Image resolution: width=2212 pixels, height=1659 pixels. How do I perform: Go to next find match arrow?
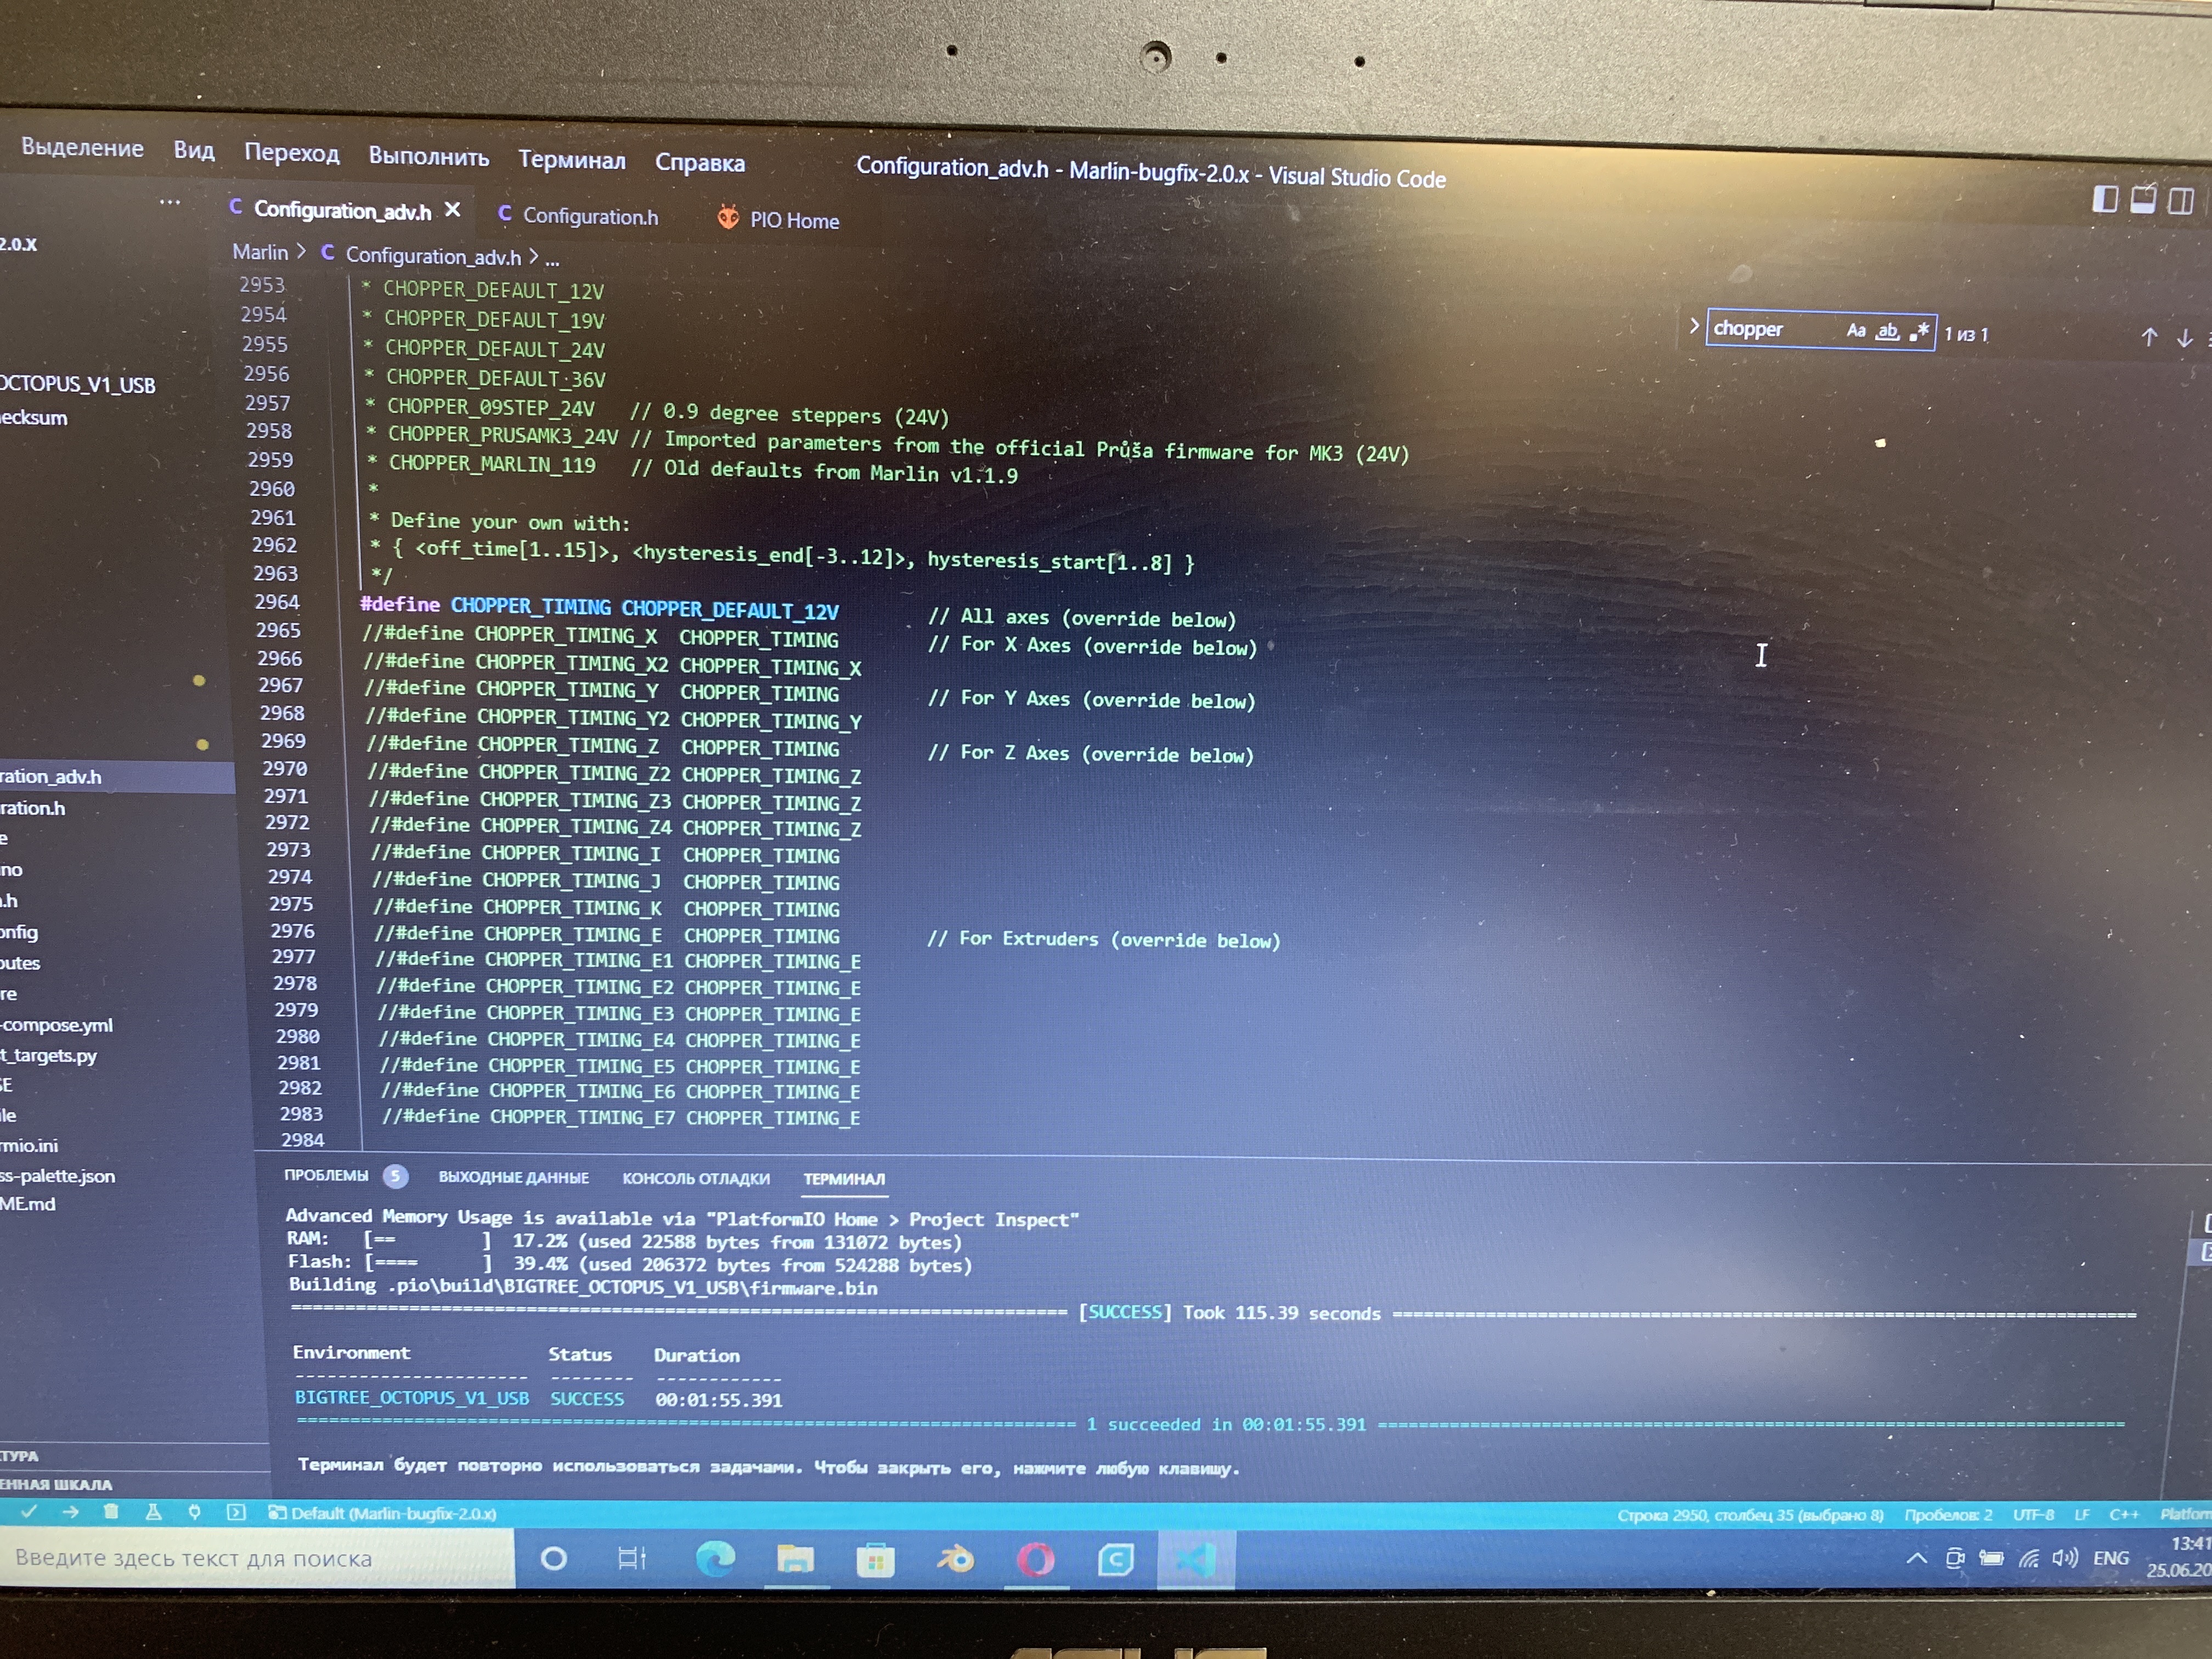point(2185,338)
